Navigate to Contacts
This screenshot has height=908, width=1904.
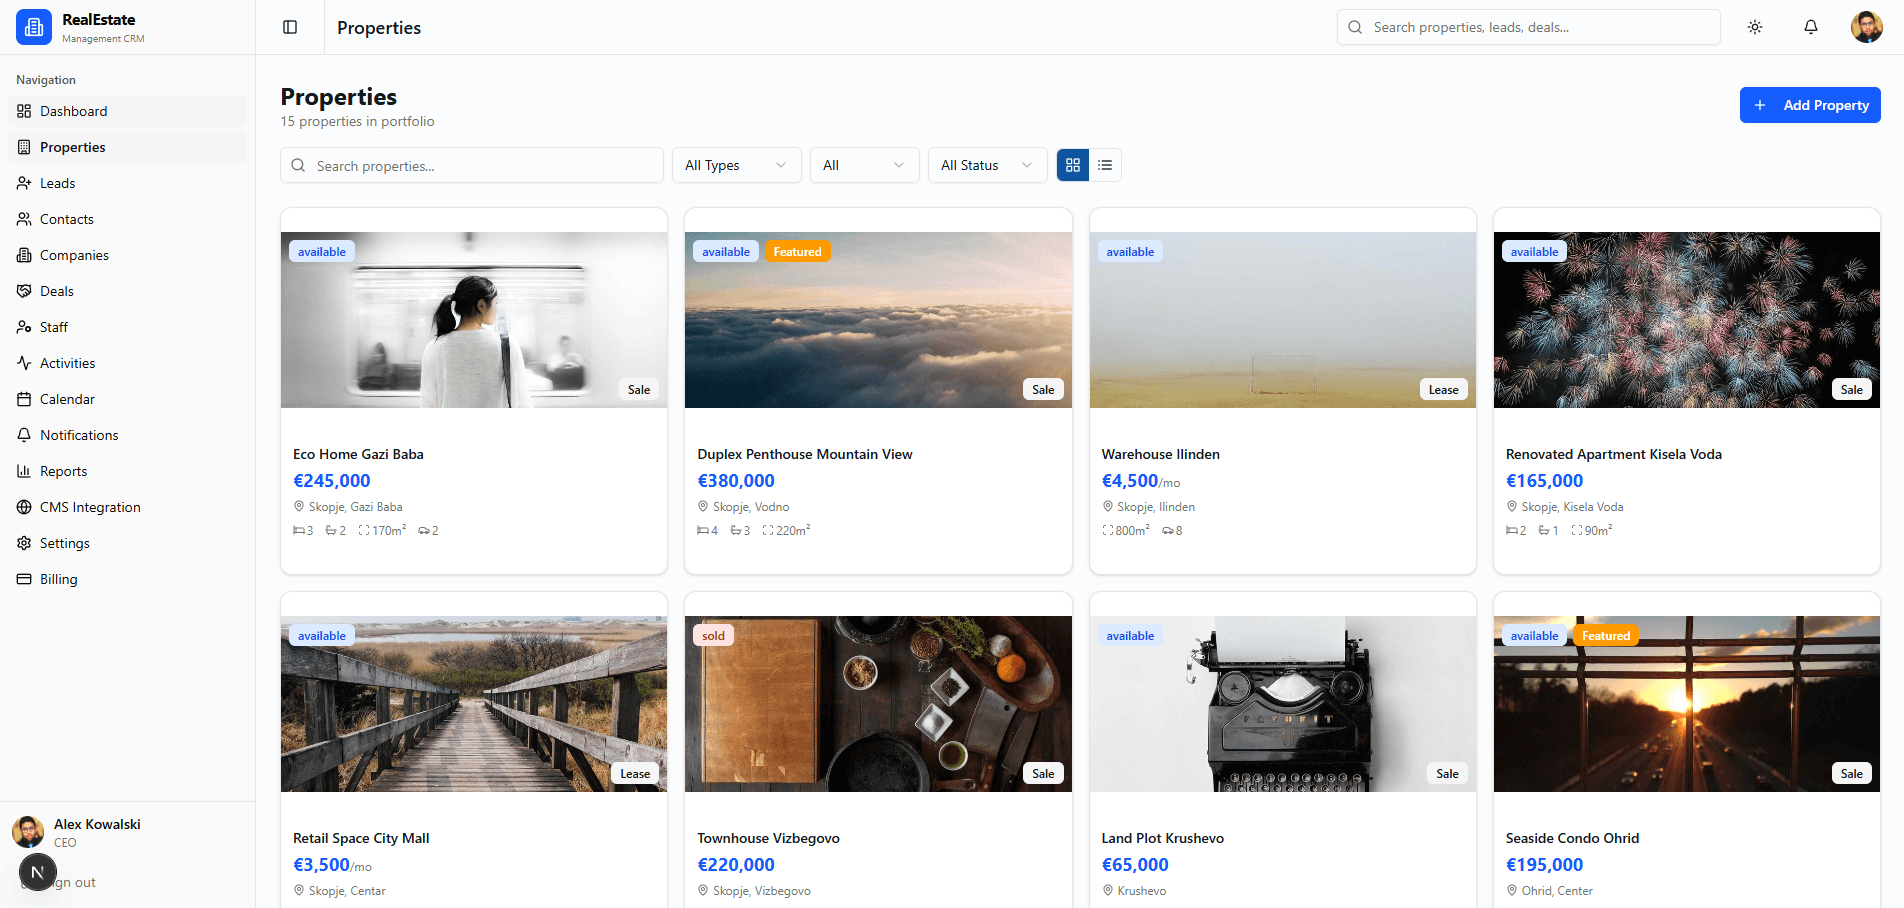tap(127, 219)
